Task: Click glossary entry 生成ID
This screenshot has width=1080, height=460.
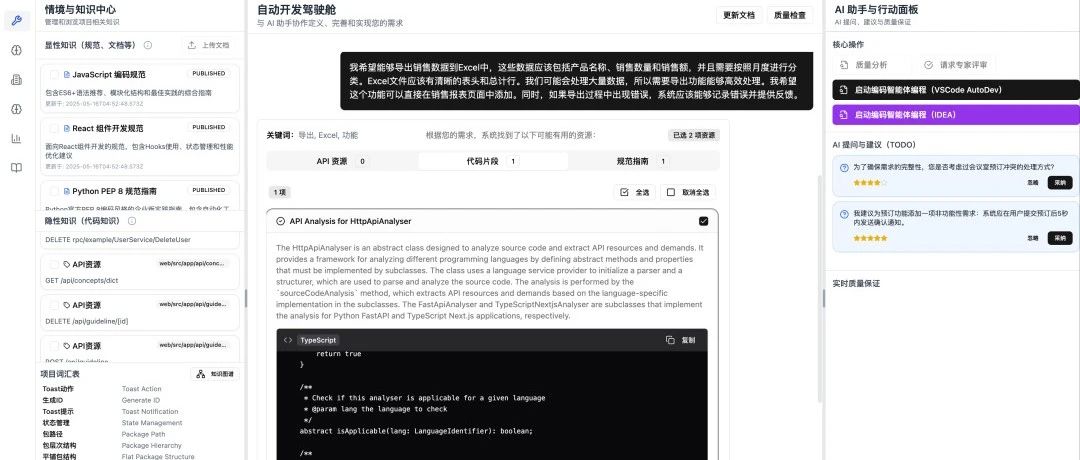Action: pos(52,400)
